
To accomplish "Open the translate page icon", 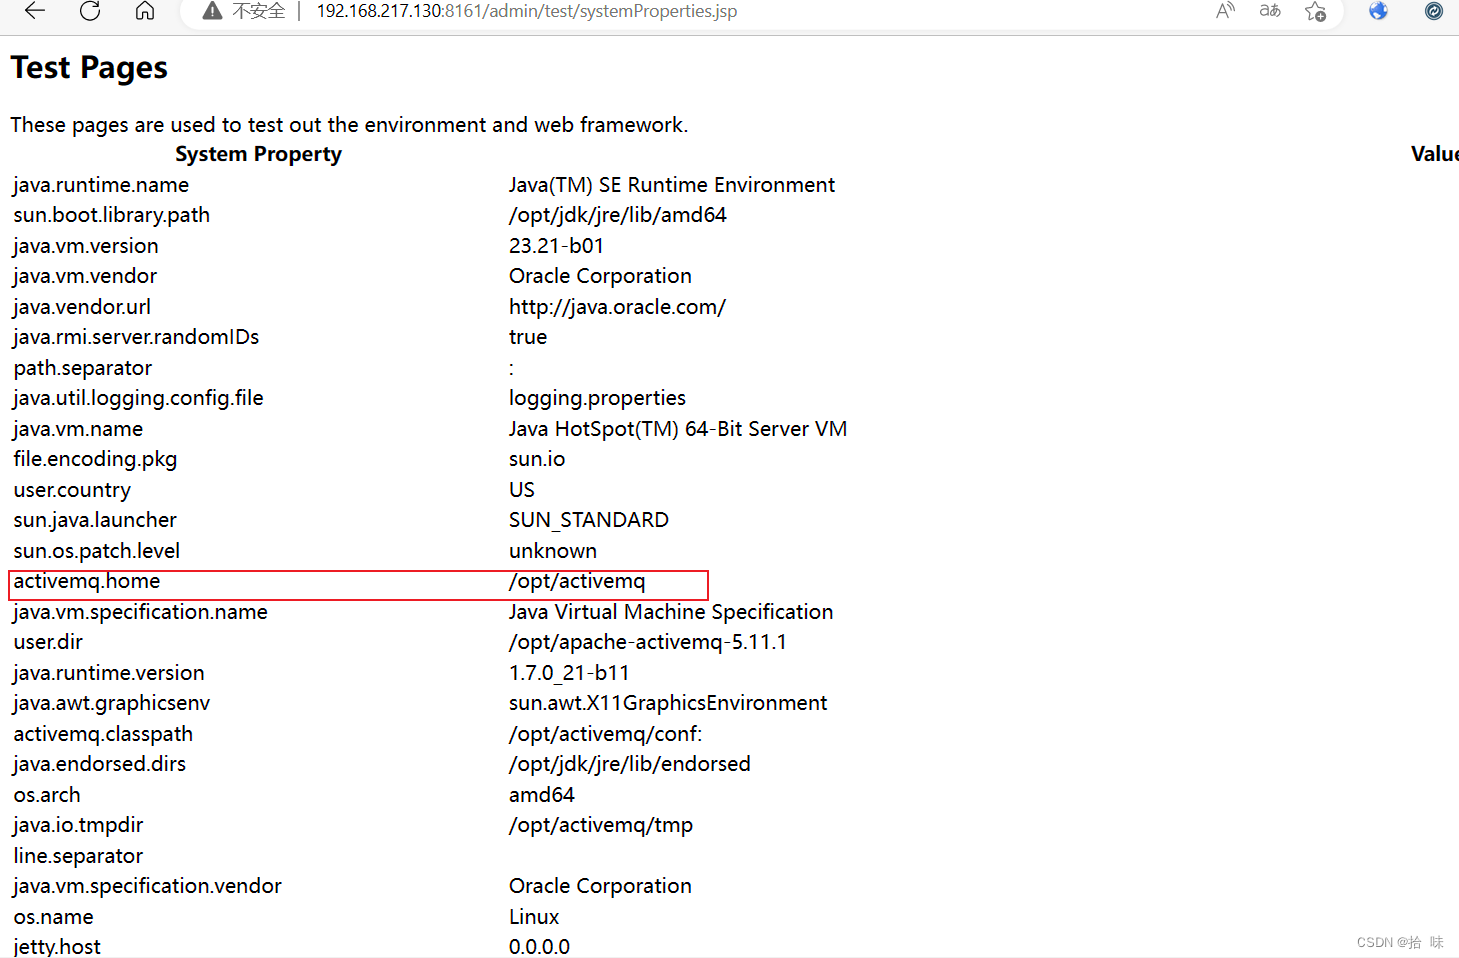I will click(x=1270, y=11).
